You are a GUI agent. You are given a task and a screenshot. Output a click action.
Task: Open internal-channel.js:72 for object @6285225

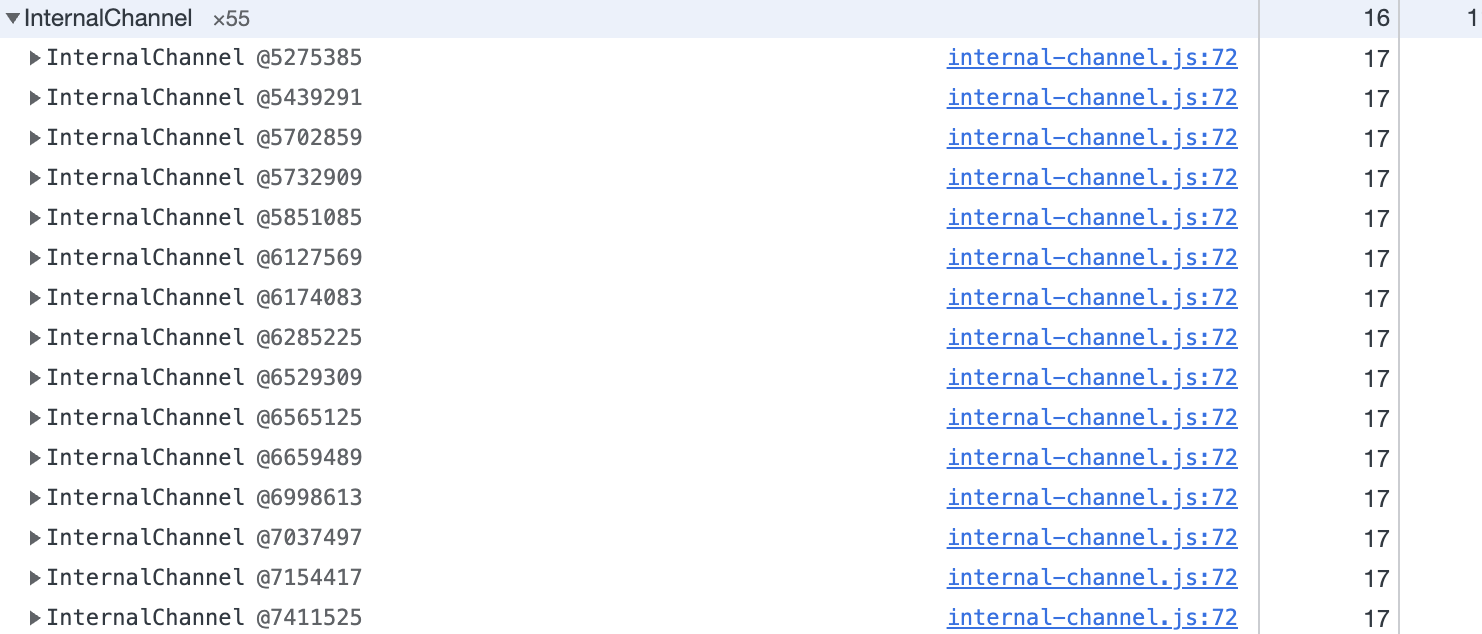(1091, 338)
